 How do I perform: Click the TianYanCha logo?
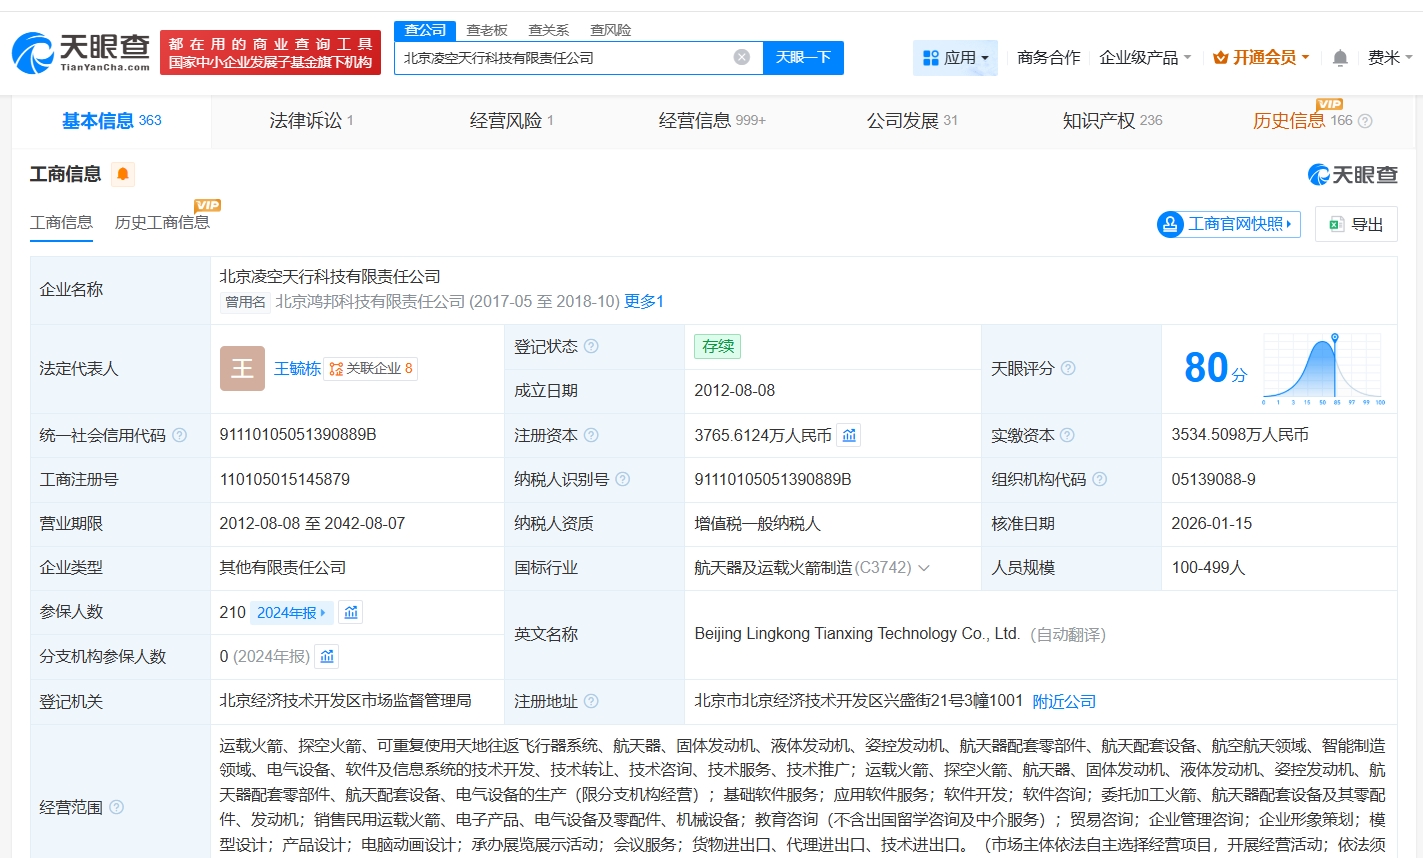[x=81, y=52]
